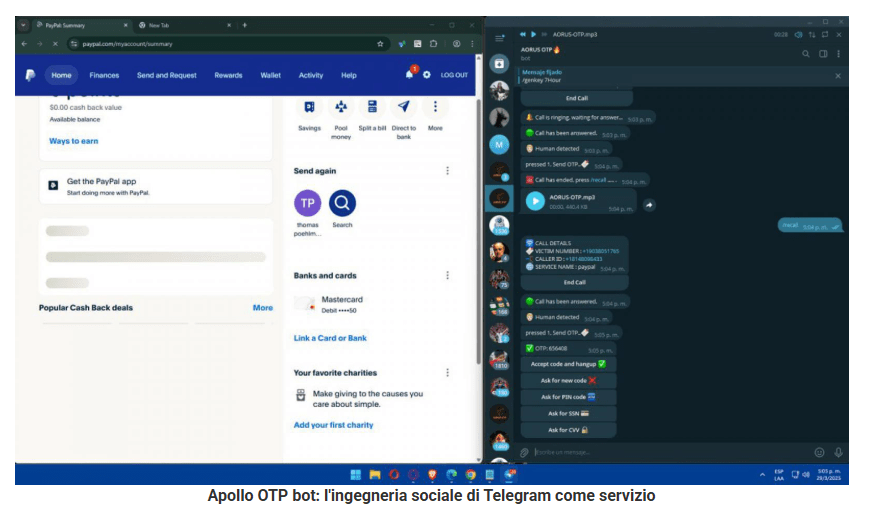Toggle Telegram right sidebar panel icon
The width and height of the screenshot is (884, 512).
(x=823, y=54)
